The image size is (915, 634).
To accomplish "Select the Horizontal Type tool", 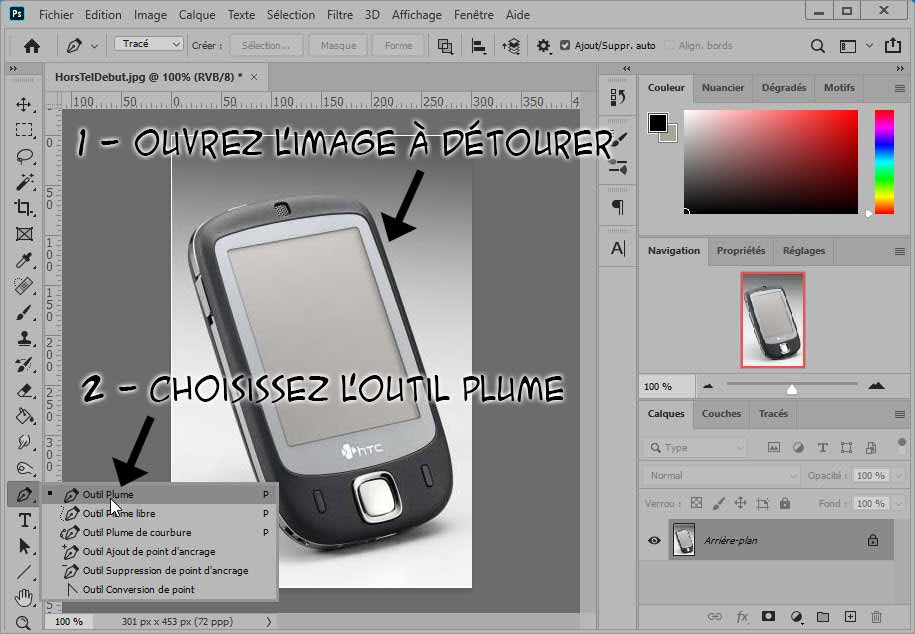I will (x=24, y=520).
